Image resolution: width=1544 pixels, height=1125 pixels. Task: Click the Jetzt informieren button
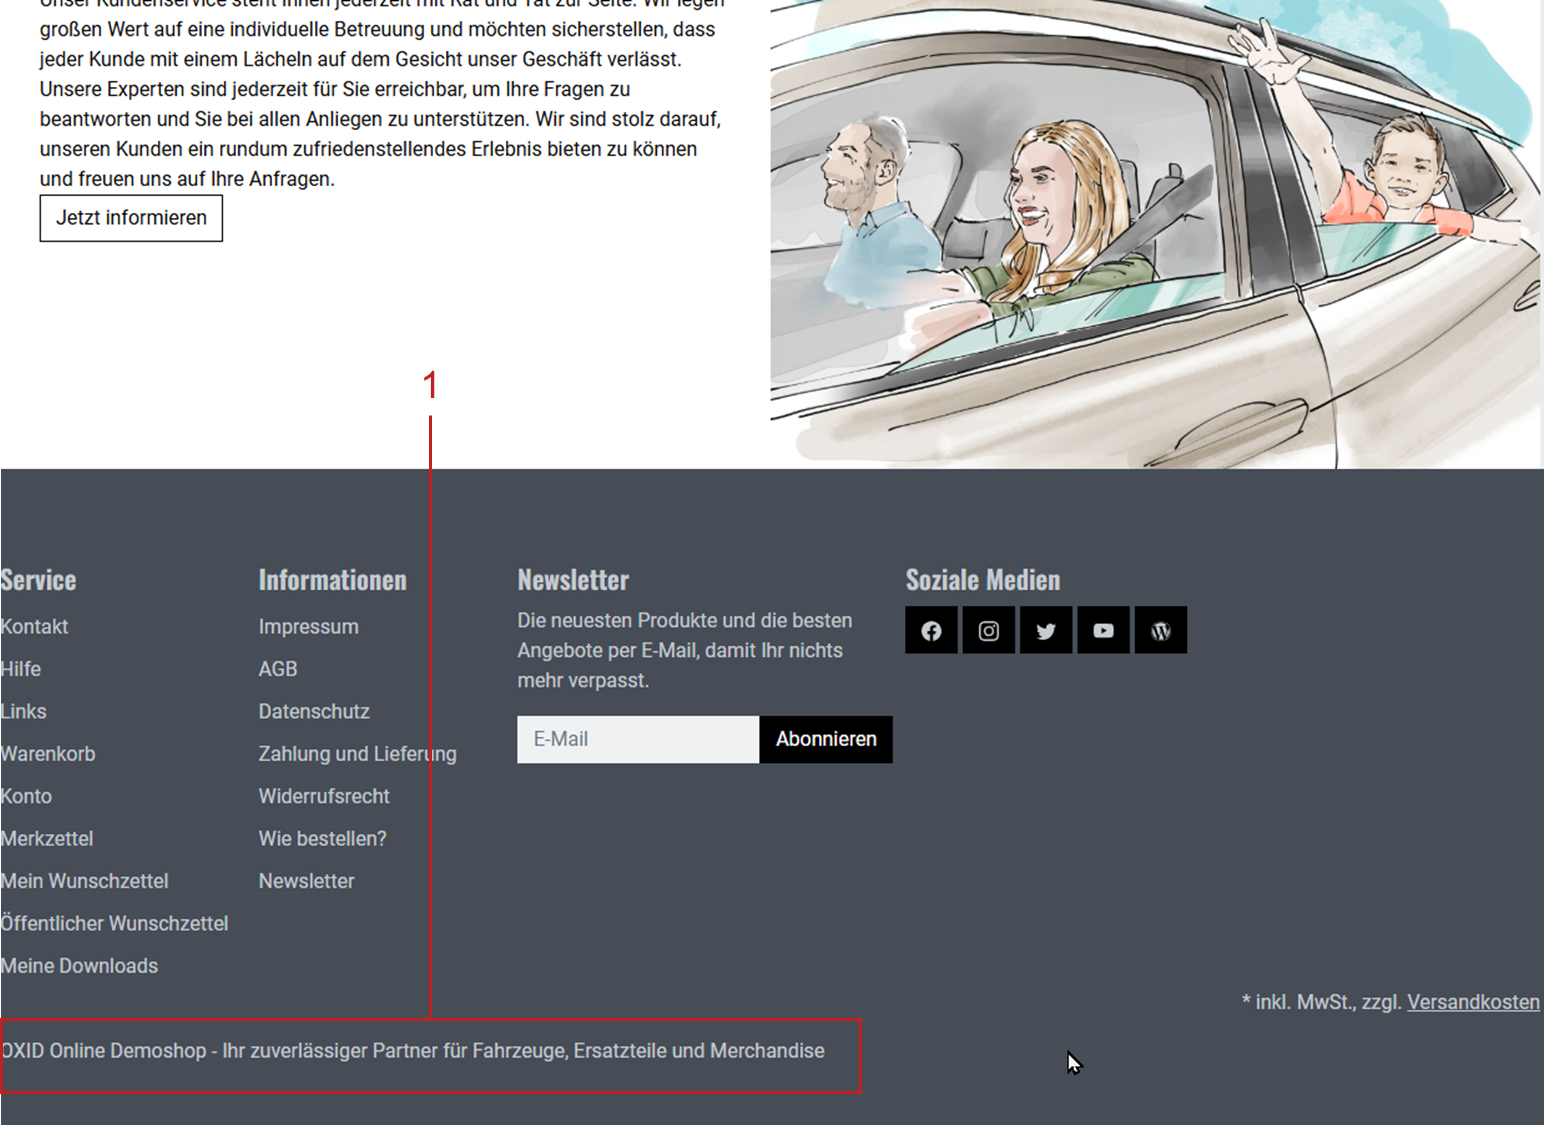click(x=131, y=218)
